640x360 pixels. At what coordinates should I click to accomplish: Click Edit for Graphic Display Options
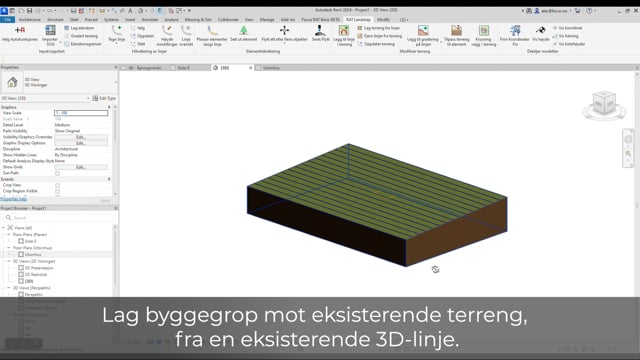(81, 143)
